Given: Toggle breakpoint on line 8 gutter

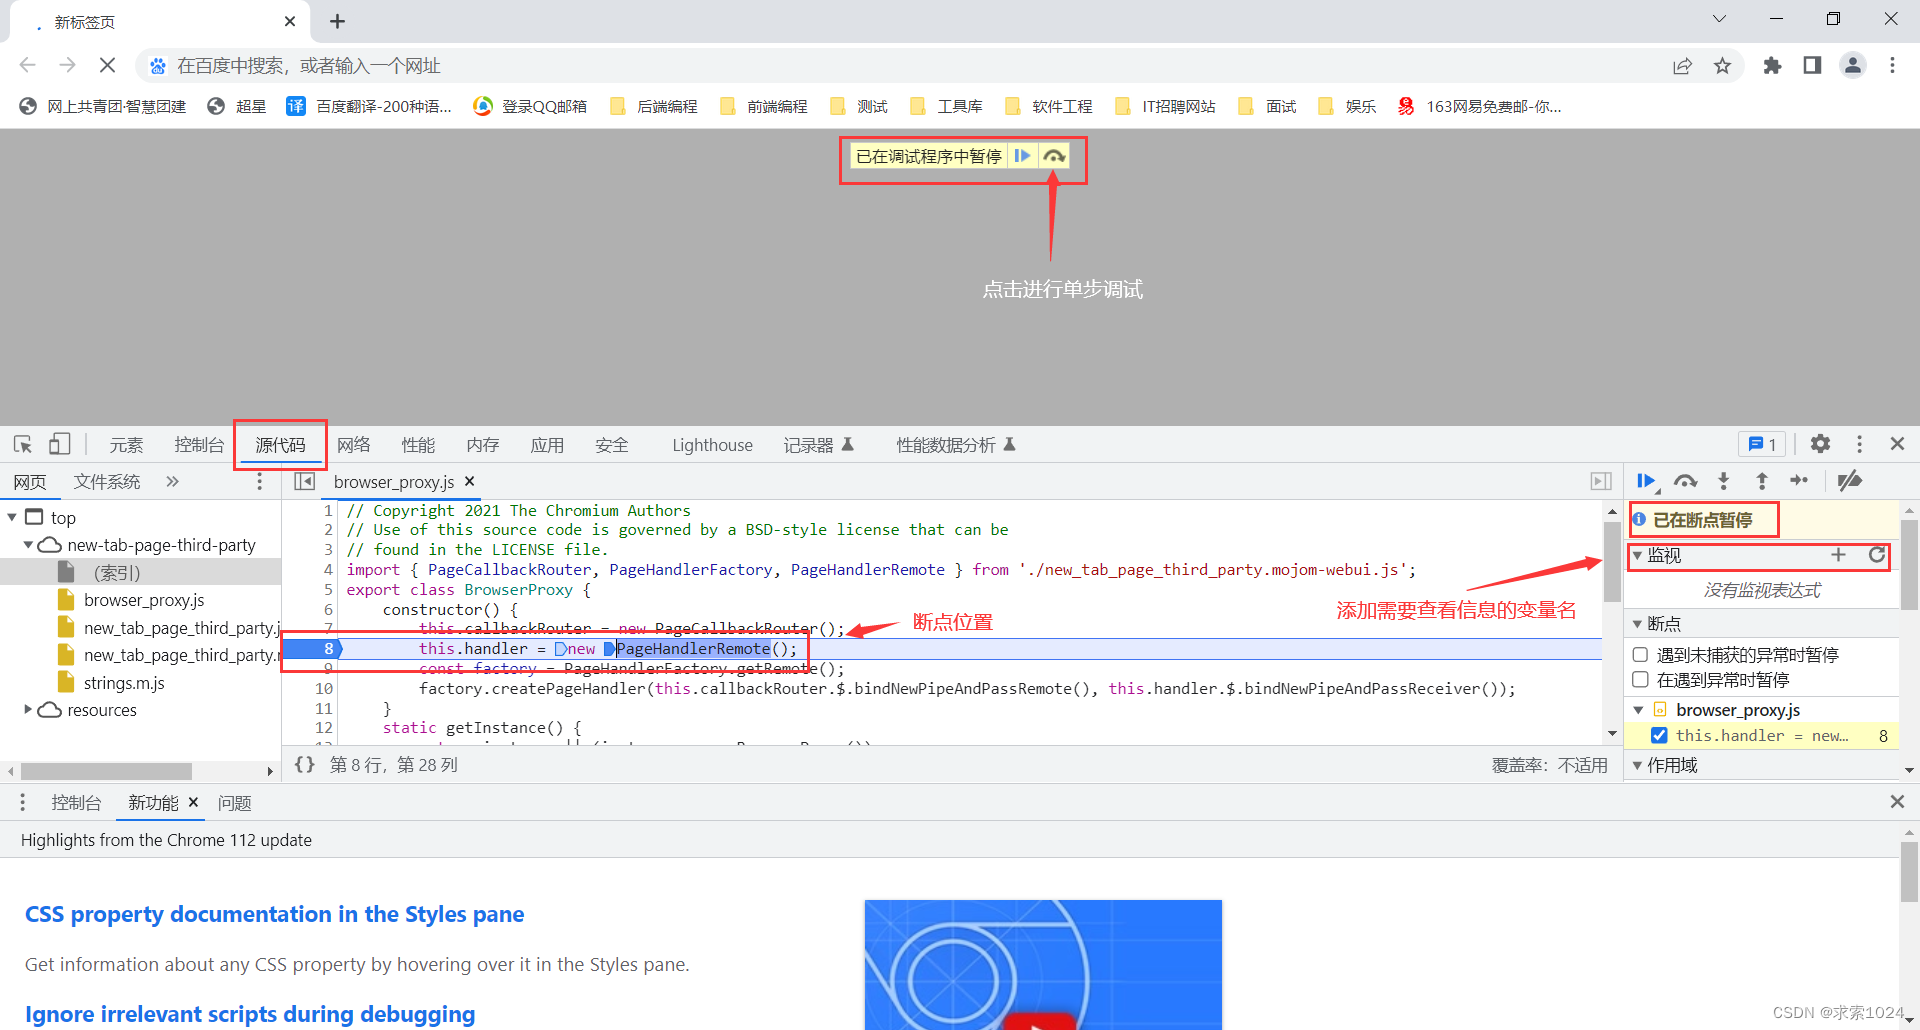Looking at the screenshot, I should (x=328, y=649).
